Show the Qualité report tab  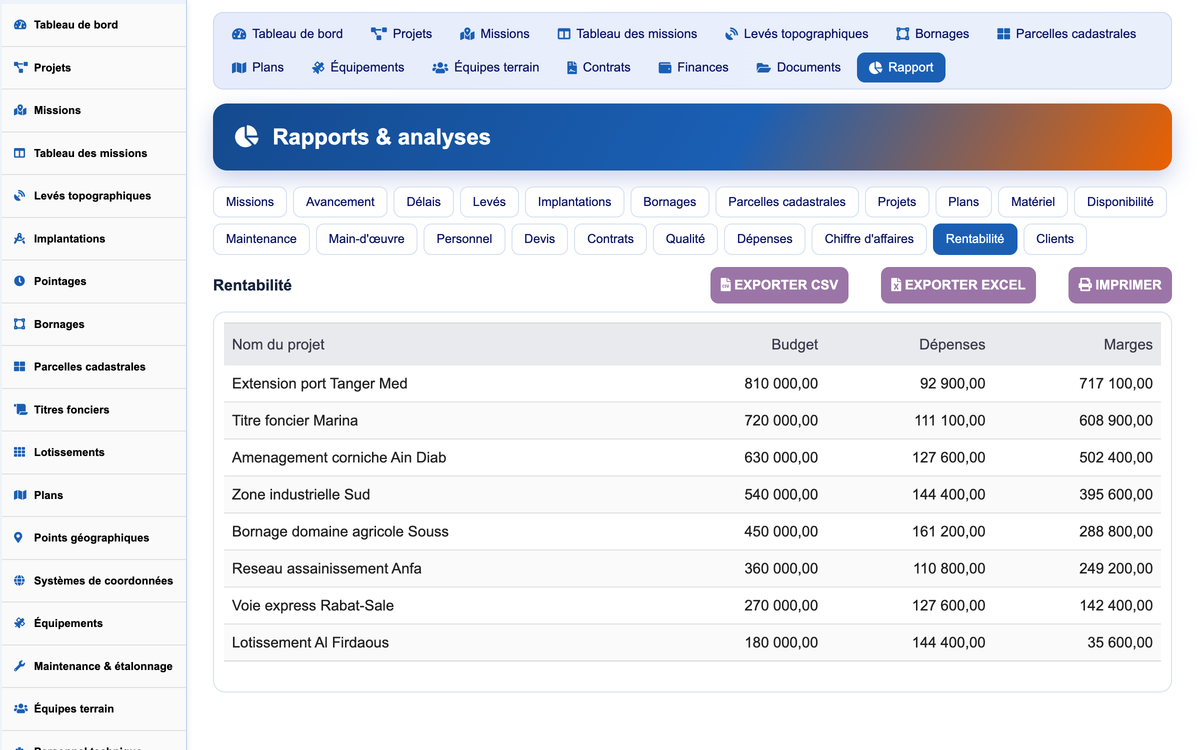685,239
